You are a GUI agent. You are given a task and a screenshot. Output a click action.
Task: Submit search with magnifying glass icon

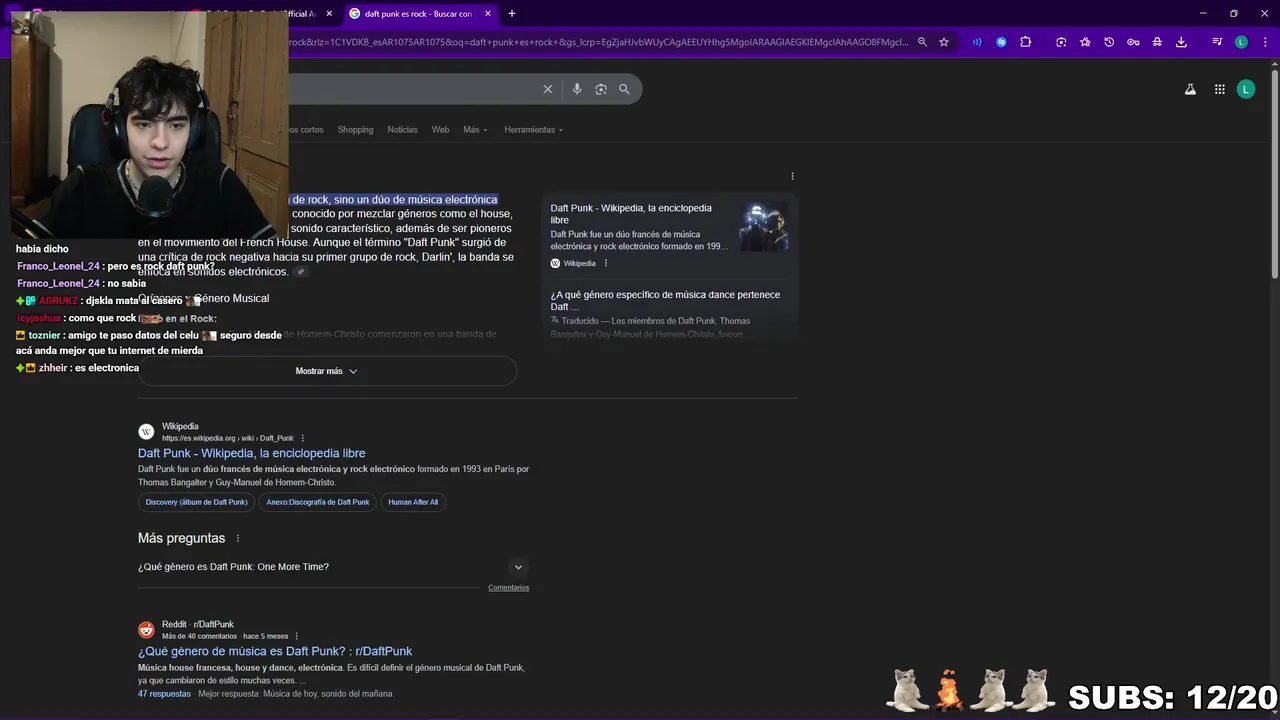(x=624, y=89)
